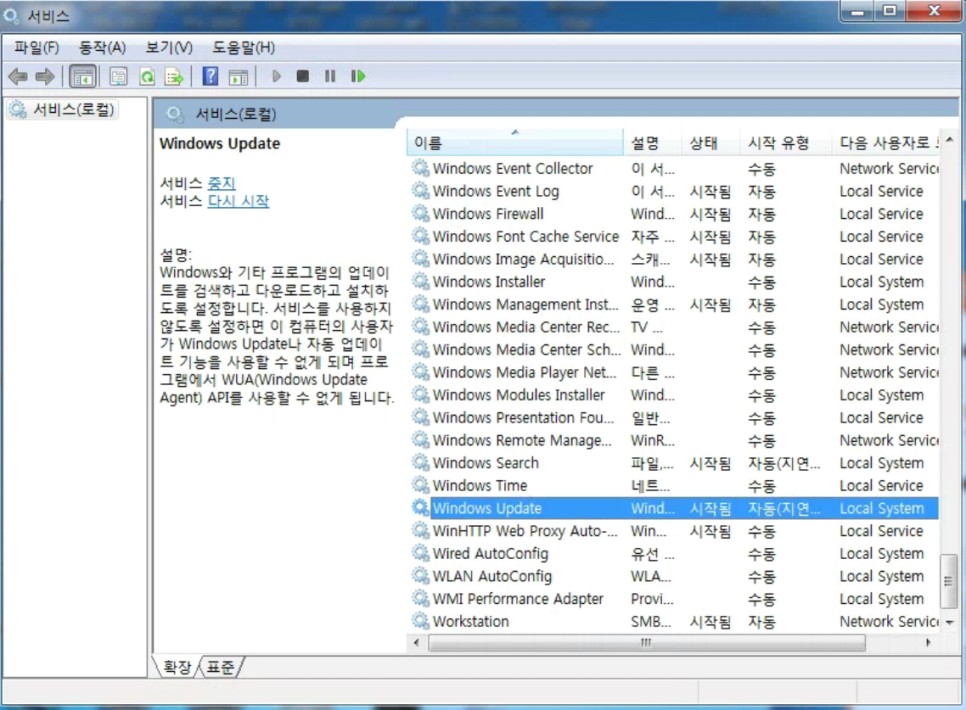The image size is (966, 710).
Task: Open the 파일(F) menu
Action: coord(36,47)
